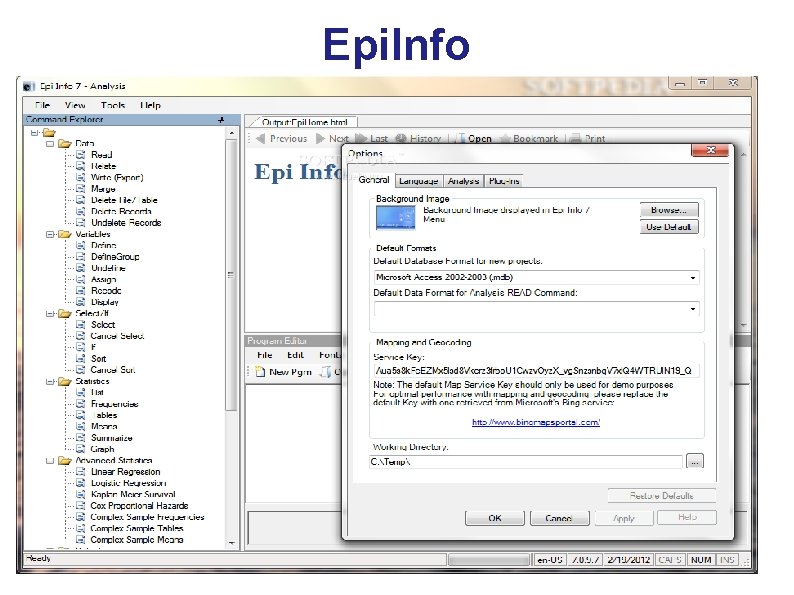Click the Linear Regression command icon
The height and width of the screenshot is (595, 794).
(80, 471)
